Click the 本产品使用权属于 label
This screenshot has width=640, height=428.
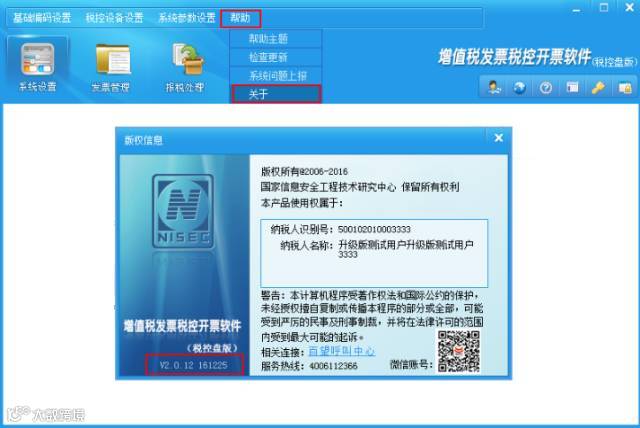click(302, 203)
